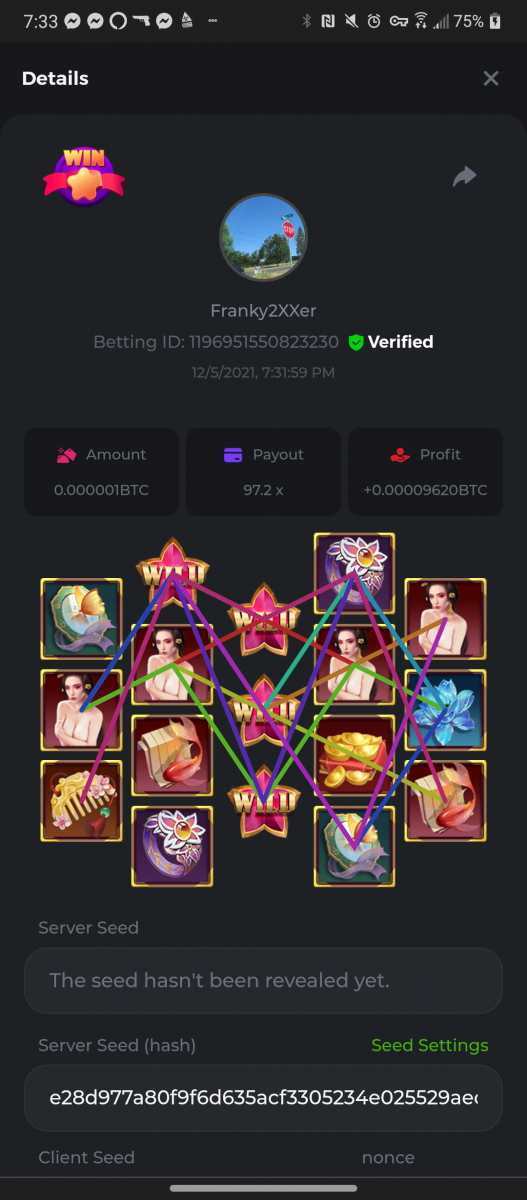Tap the unrevealed Server Seed field
Screen dimensions: 527x1200
(263, 980)
